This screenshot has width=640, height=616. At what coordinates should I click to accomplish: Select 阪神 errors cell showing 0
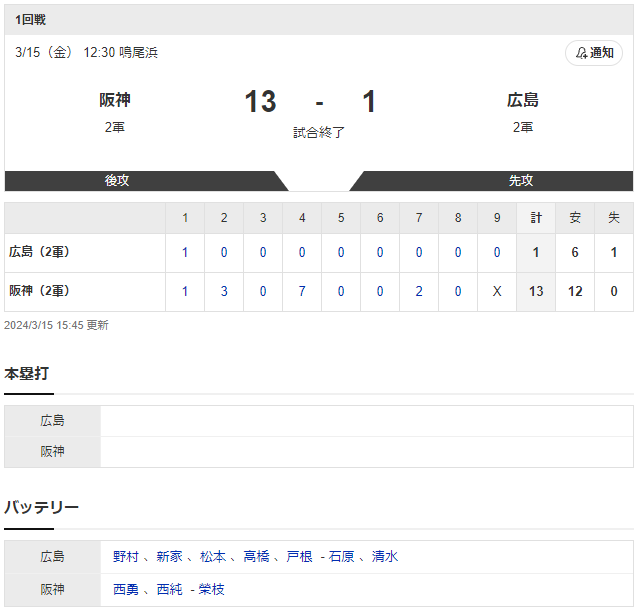tap(616, 292)
